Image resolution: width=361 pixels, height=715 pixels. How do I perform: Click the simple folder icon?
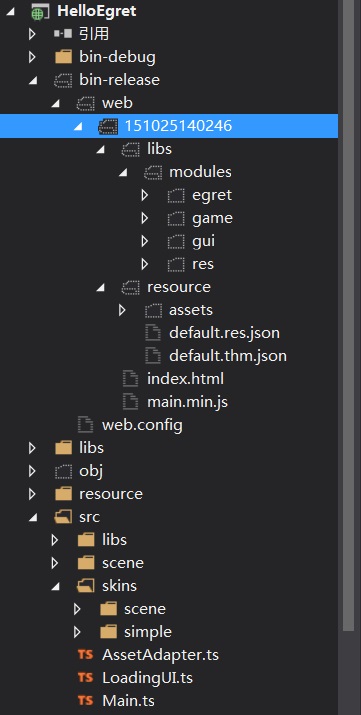(x=108, y=632)
